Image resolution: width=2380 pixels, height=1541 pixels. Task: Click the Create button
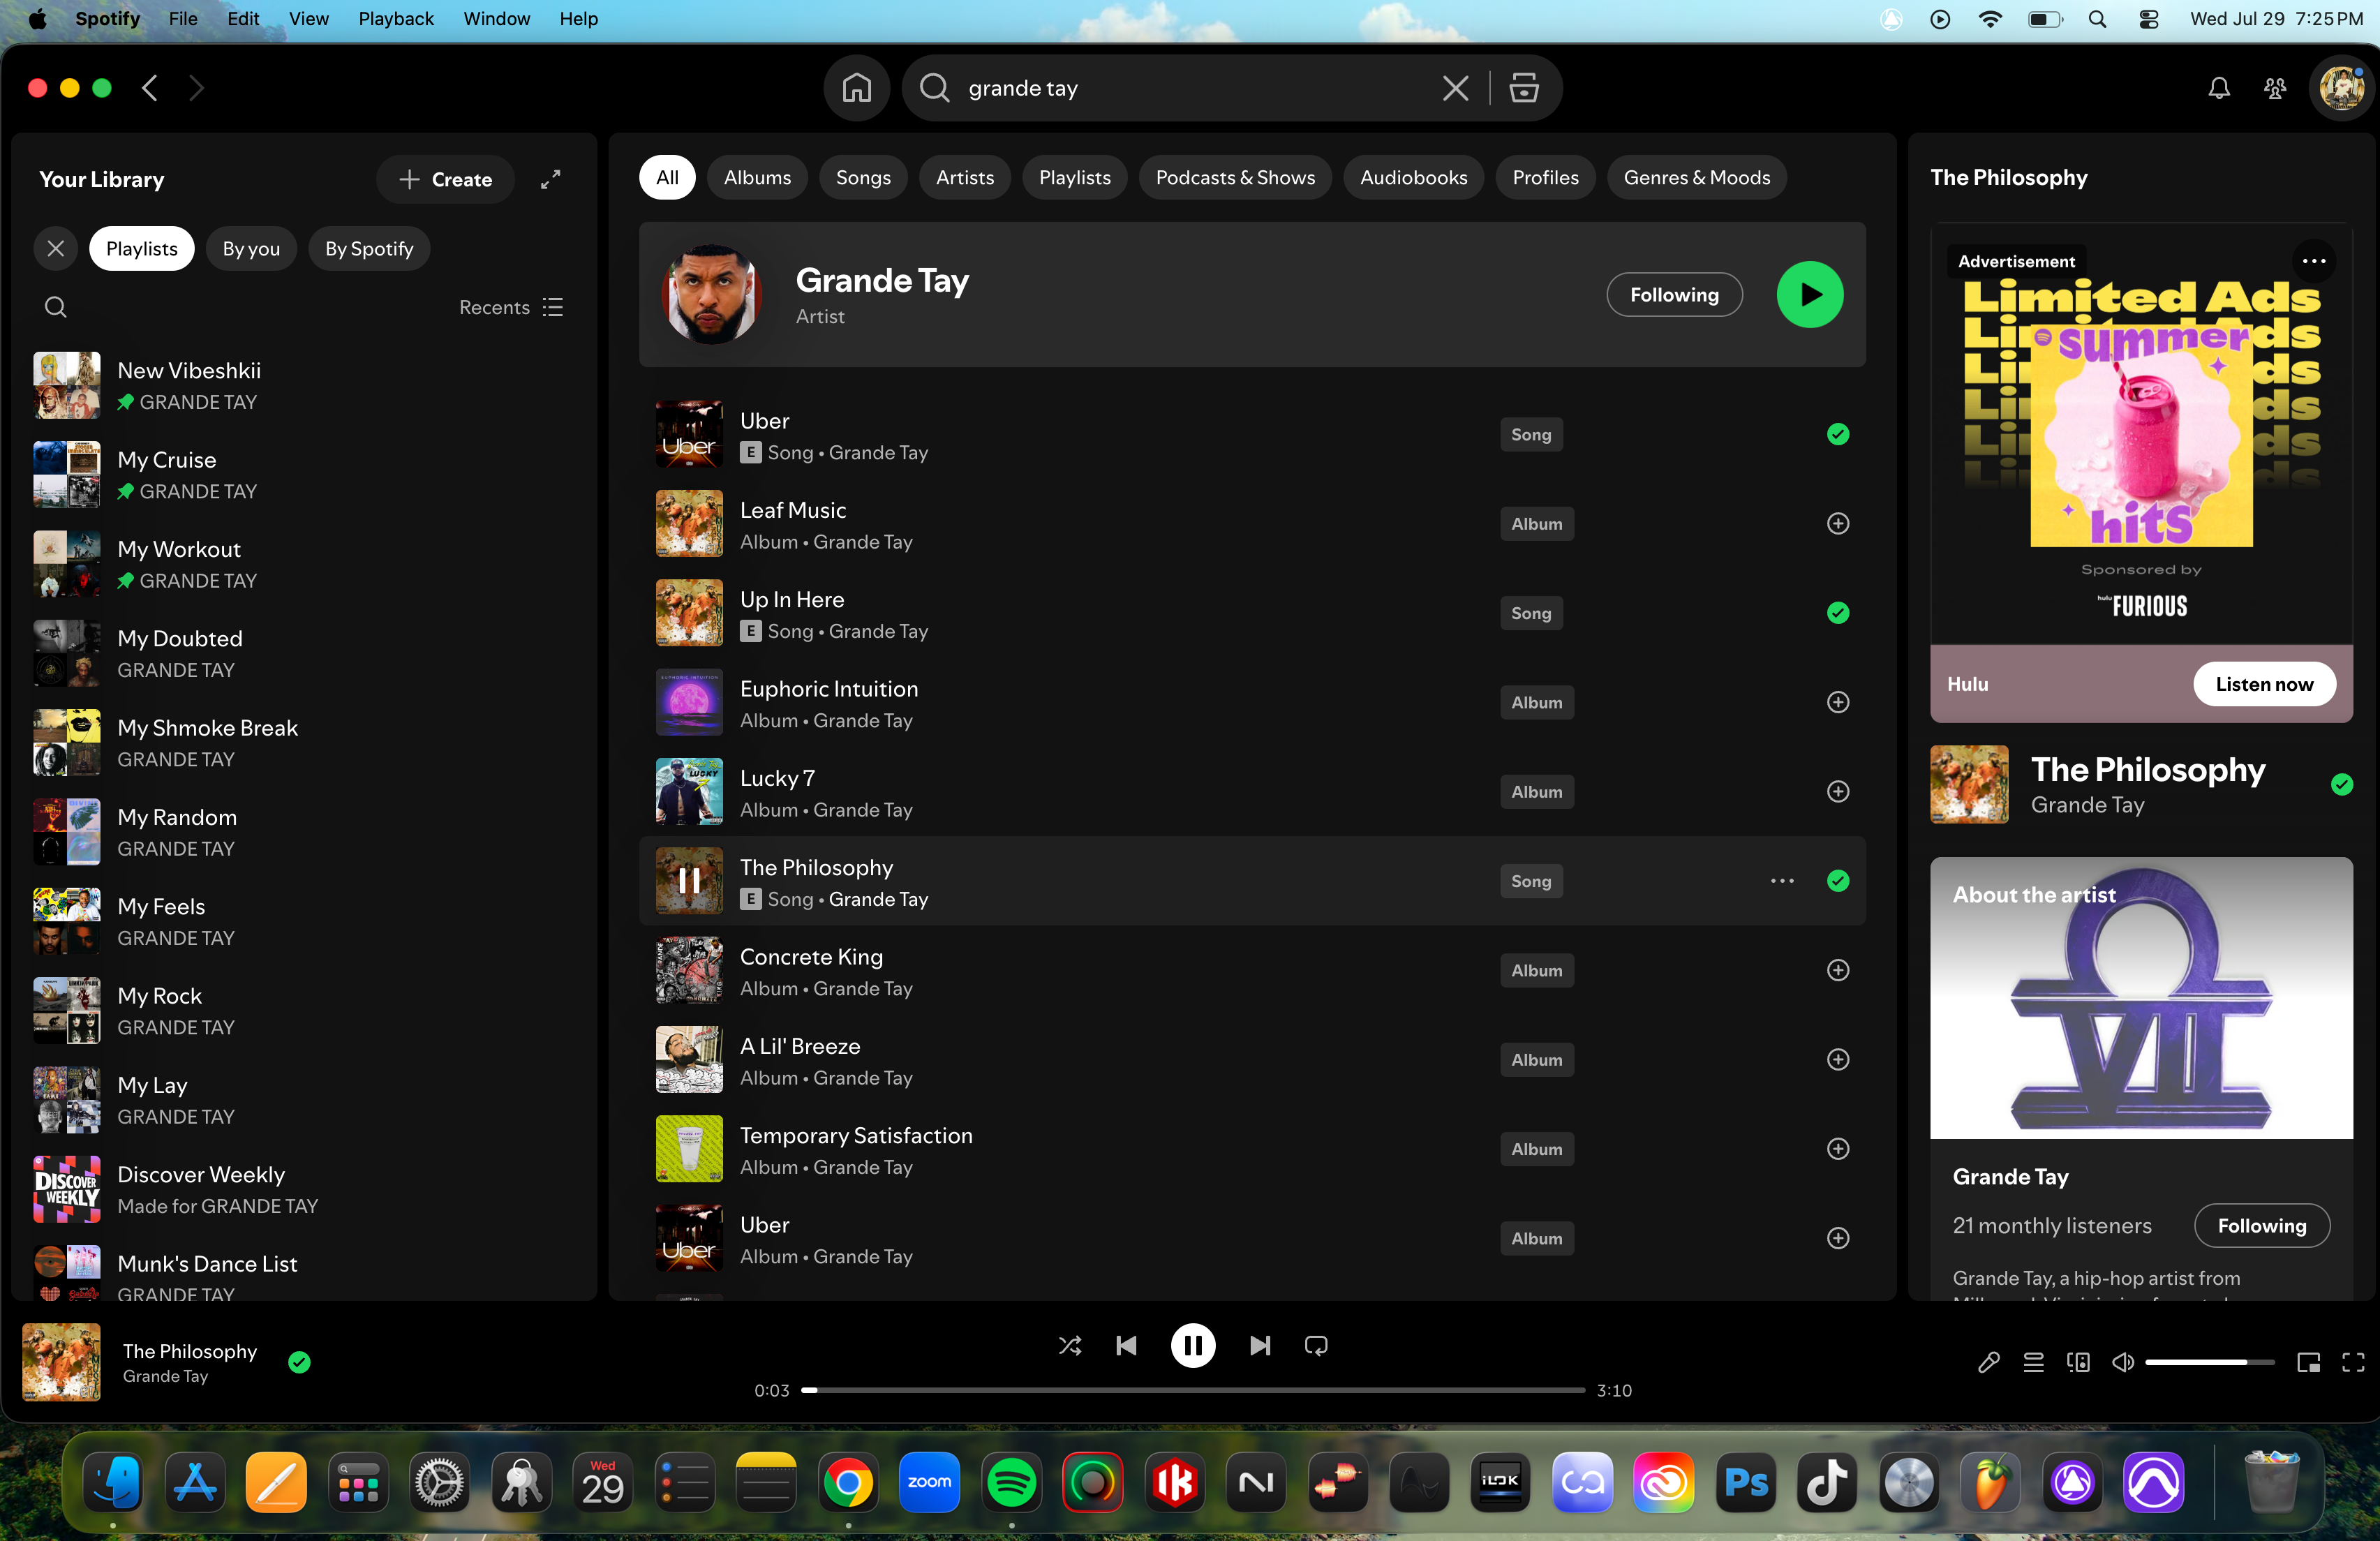coord(445,179)
